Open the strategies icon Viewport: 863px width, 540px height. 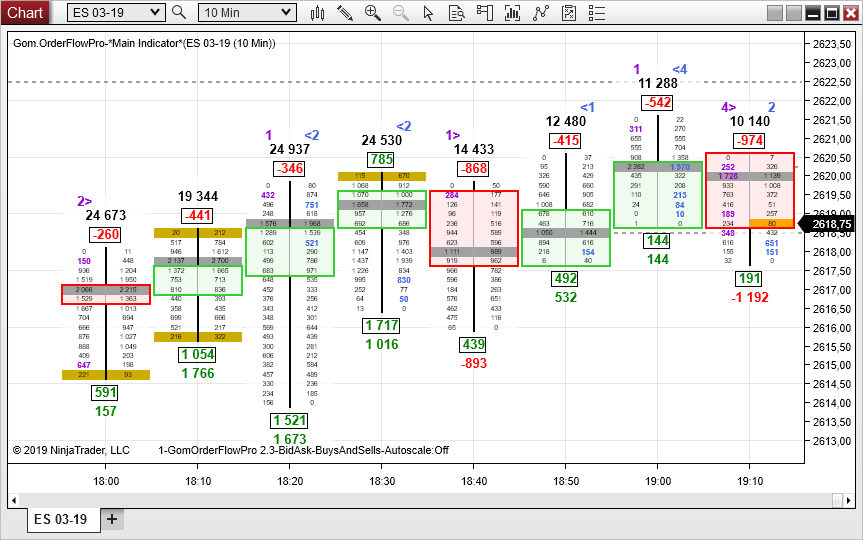(x=541, y=13)
